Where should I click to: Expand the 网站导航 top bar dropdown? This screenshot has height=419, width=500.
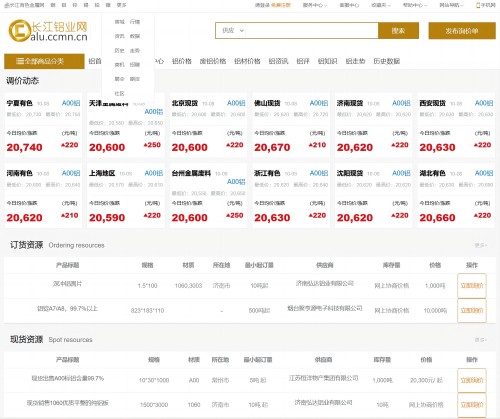tap(451, 5)
